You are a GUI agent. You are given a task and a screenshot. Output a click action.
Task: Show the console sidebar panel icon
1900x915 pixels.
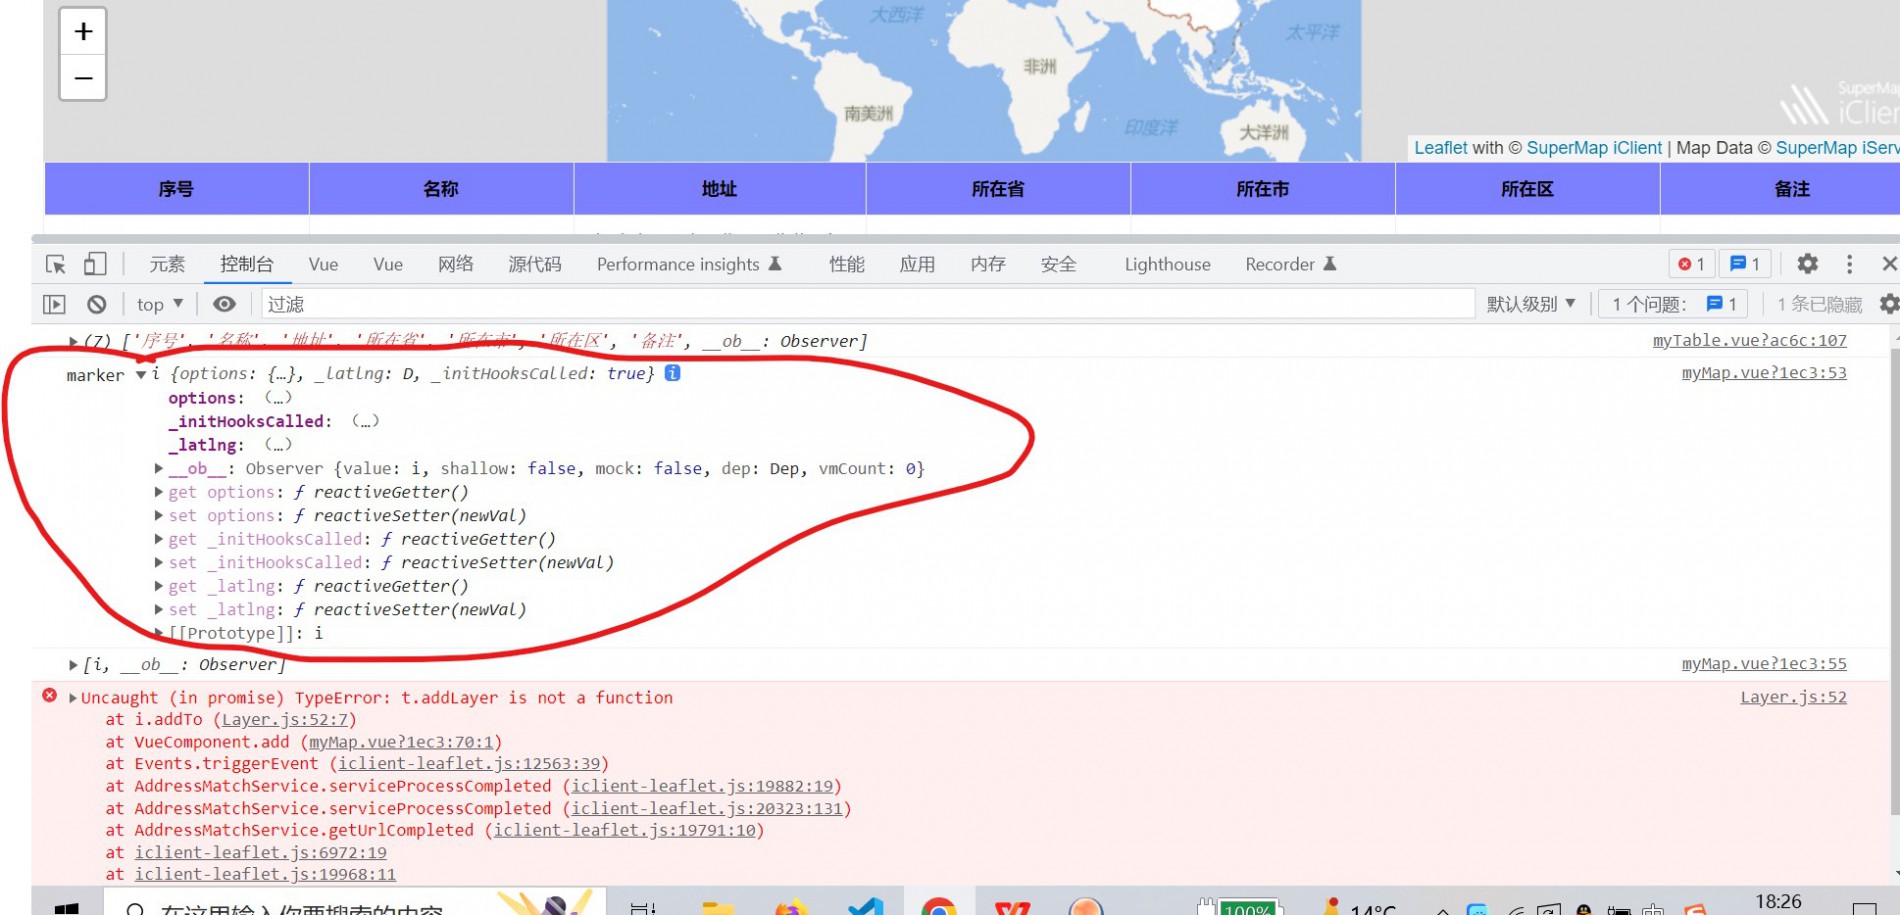pyautogui.click(x=54, y=304)
